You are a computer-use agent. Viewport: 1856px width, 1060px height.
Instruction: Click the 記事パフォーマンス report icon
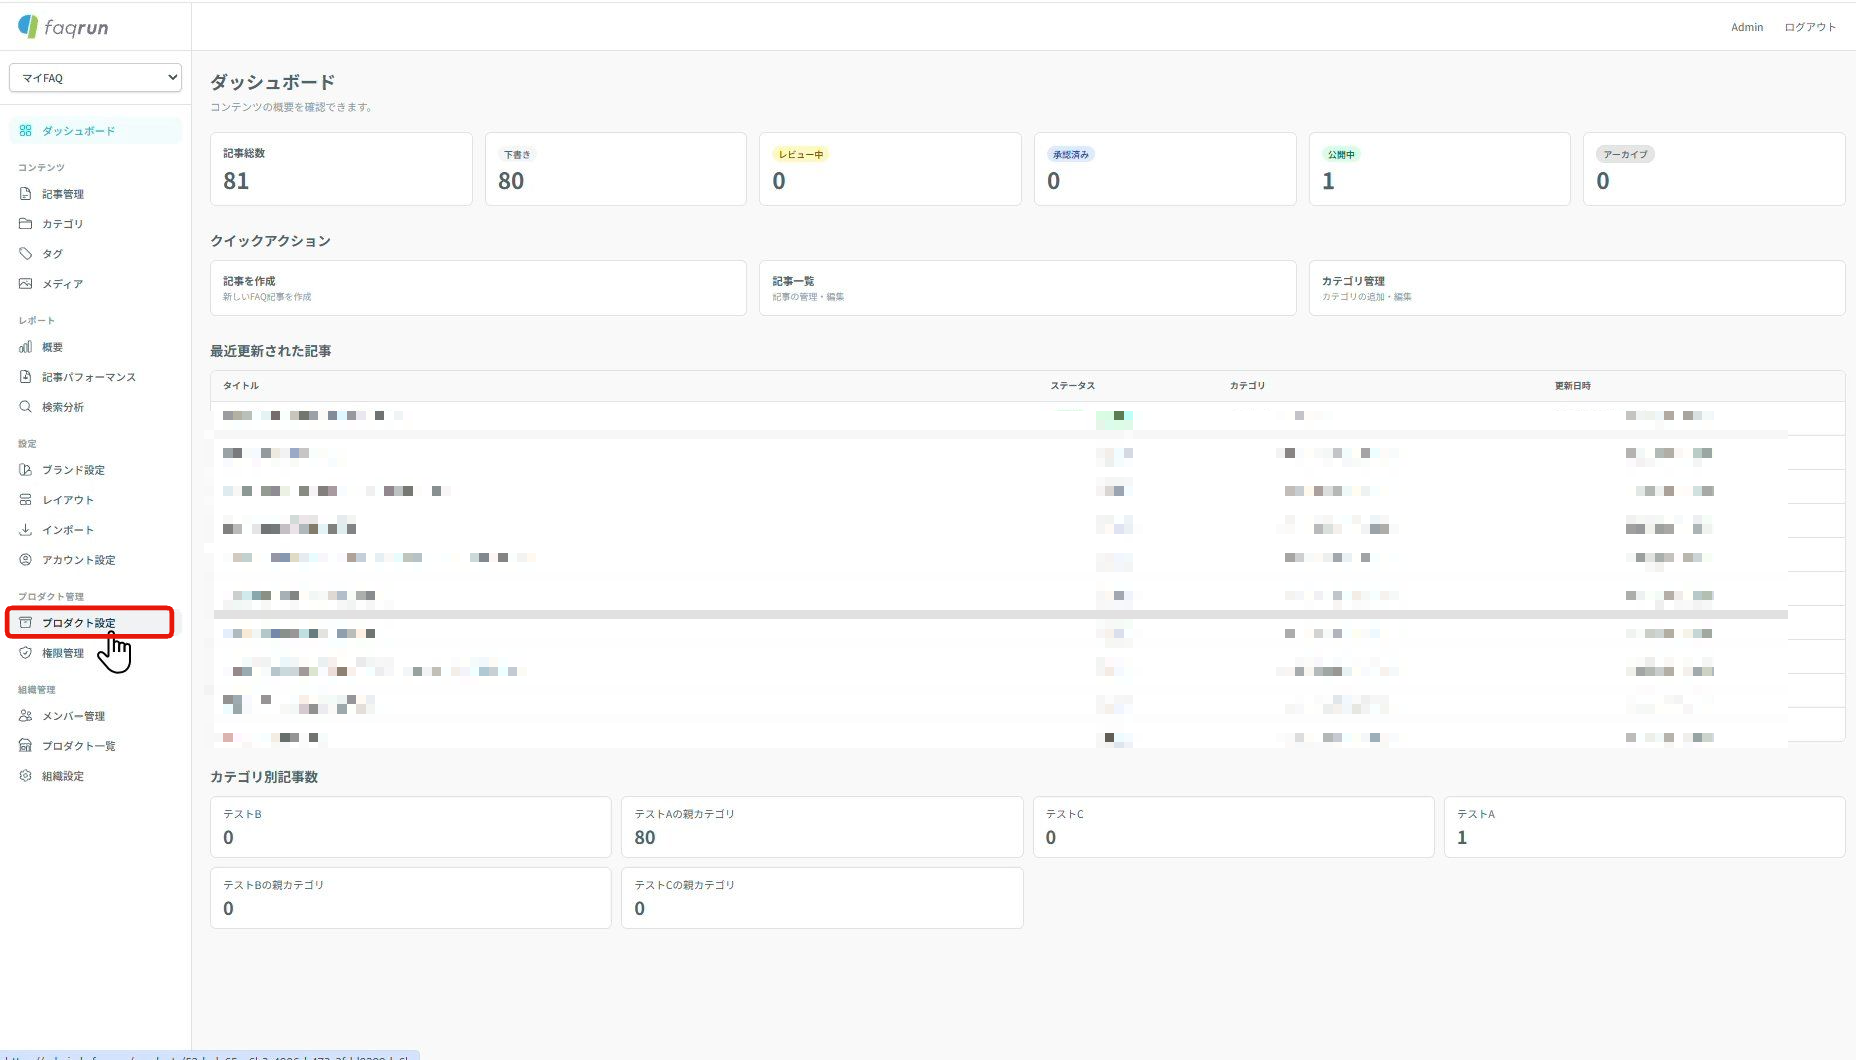coord(26,377)
